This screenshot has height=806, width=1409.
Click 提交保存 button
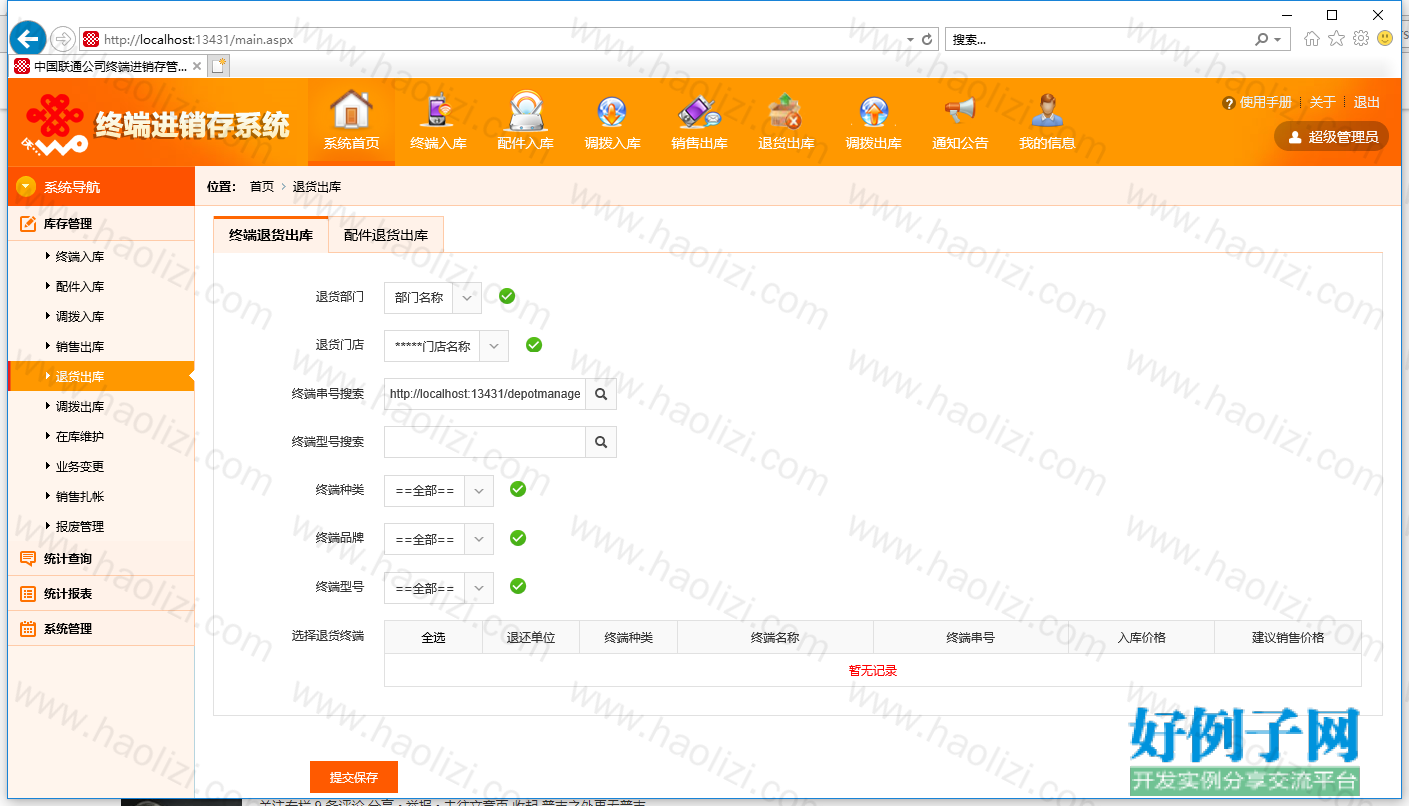[x=354, y=777]
